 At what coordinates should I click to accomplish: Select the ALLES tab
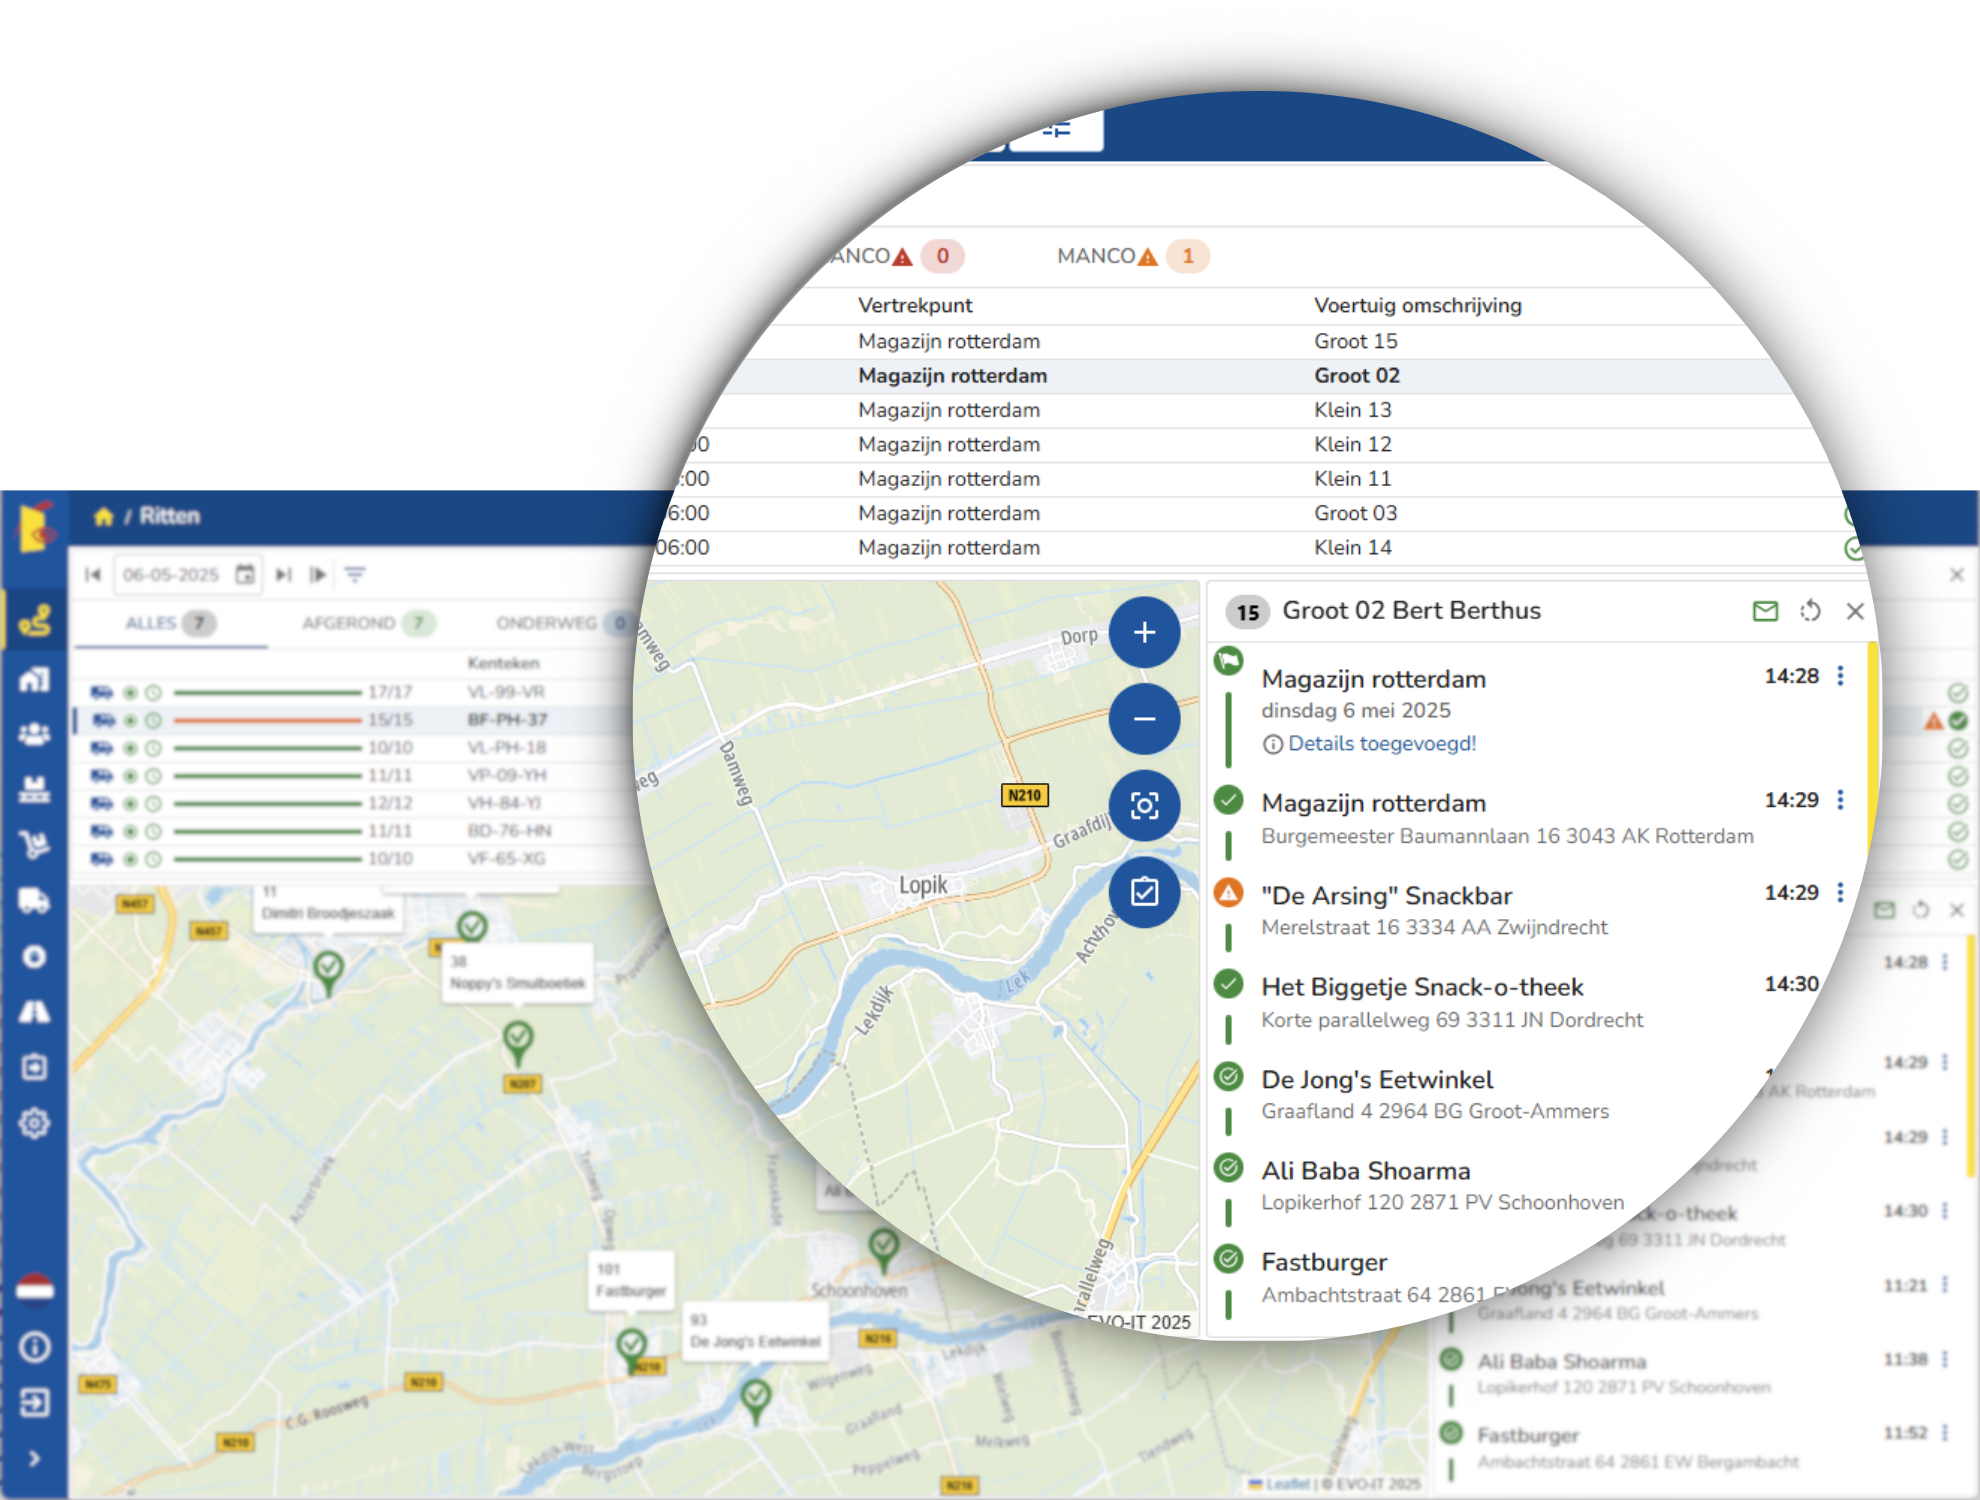click(x=170, y=623)
